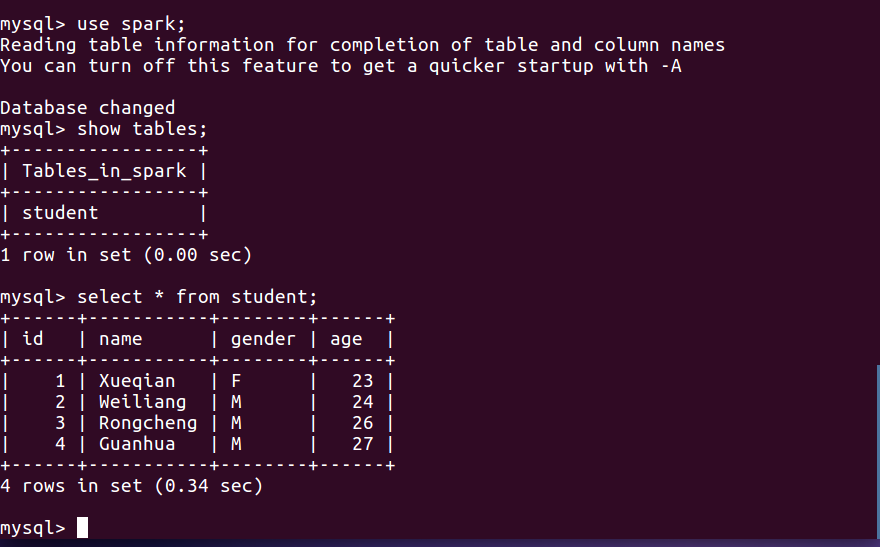Image resolution: width=880 pixels, height=547 pixels.
Task: Click the gender value F for Xueqian
Action: click(x=236, y=381)
